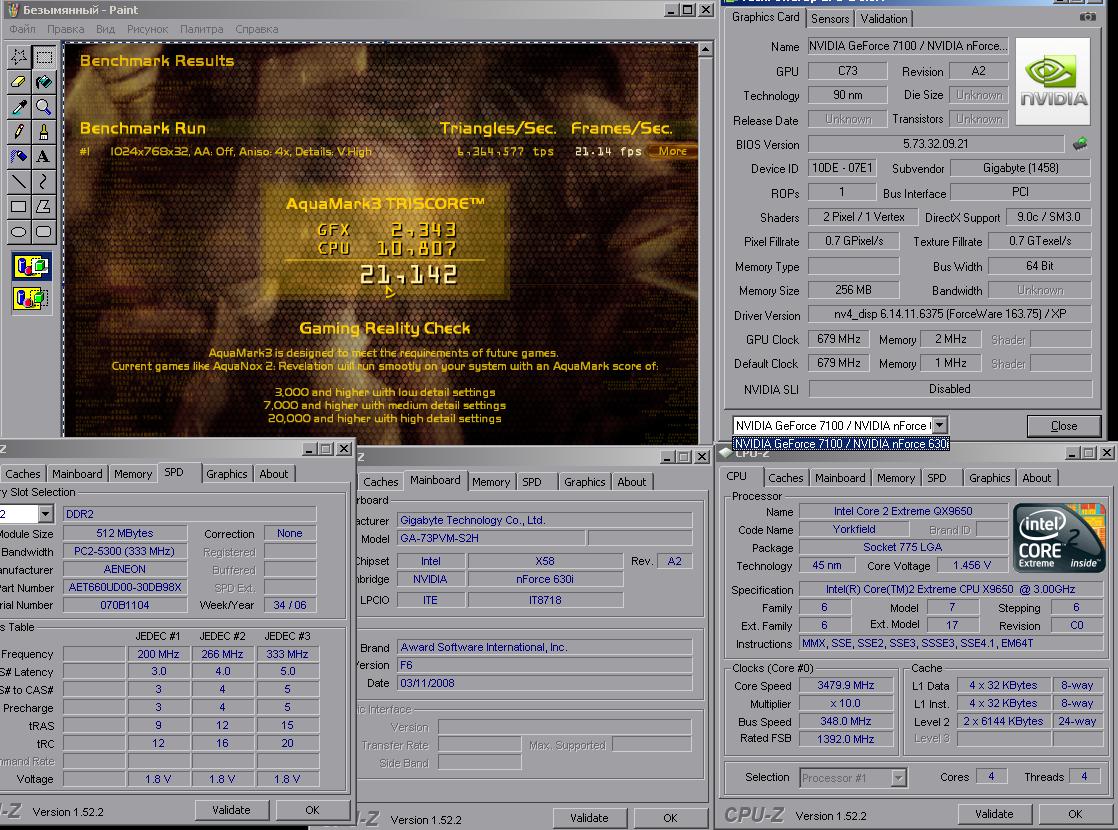Click the GPU-Z screenshot camera icon
The height and width of the screenshot is (830, 1118).
(x=1087, y=16)
